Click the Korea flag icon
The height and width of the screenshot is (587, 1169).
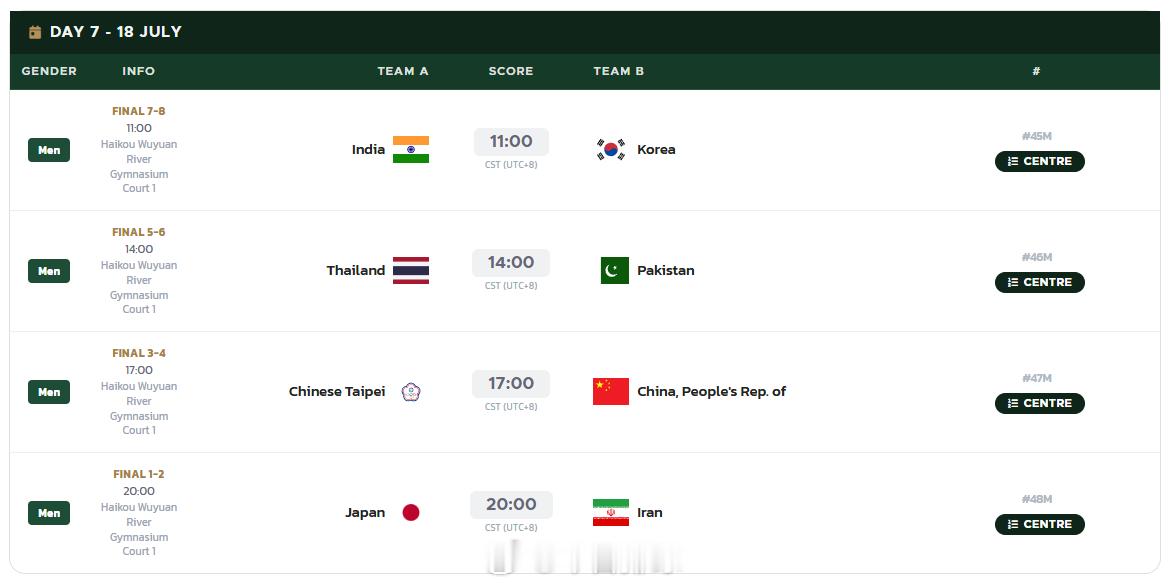(x=611, y=149)
